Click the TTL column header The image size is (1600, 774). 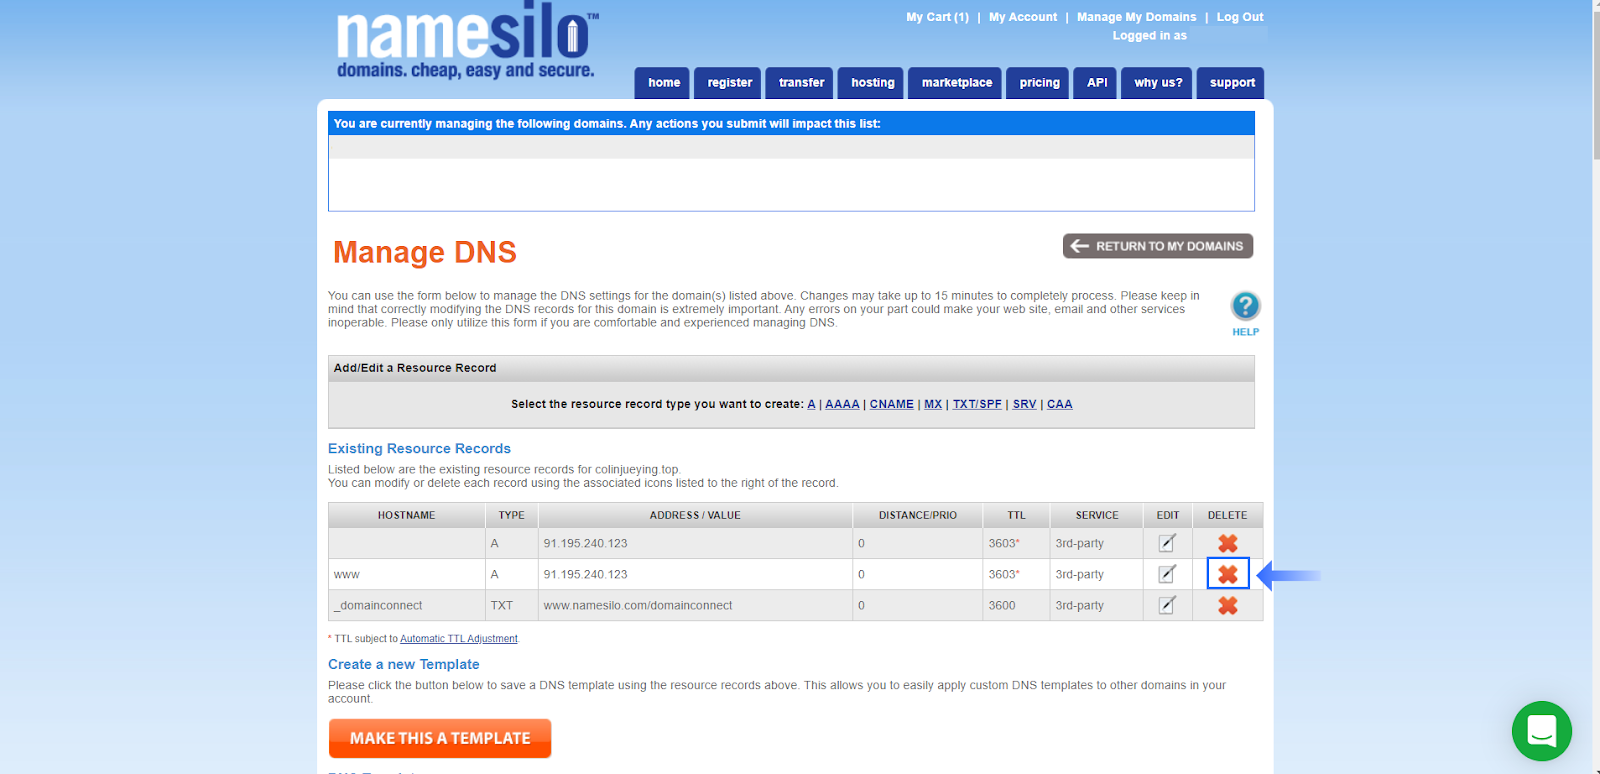(x=1016, y=515)
